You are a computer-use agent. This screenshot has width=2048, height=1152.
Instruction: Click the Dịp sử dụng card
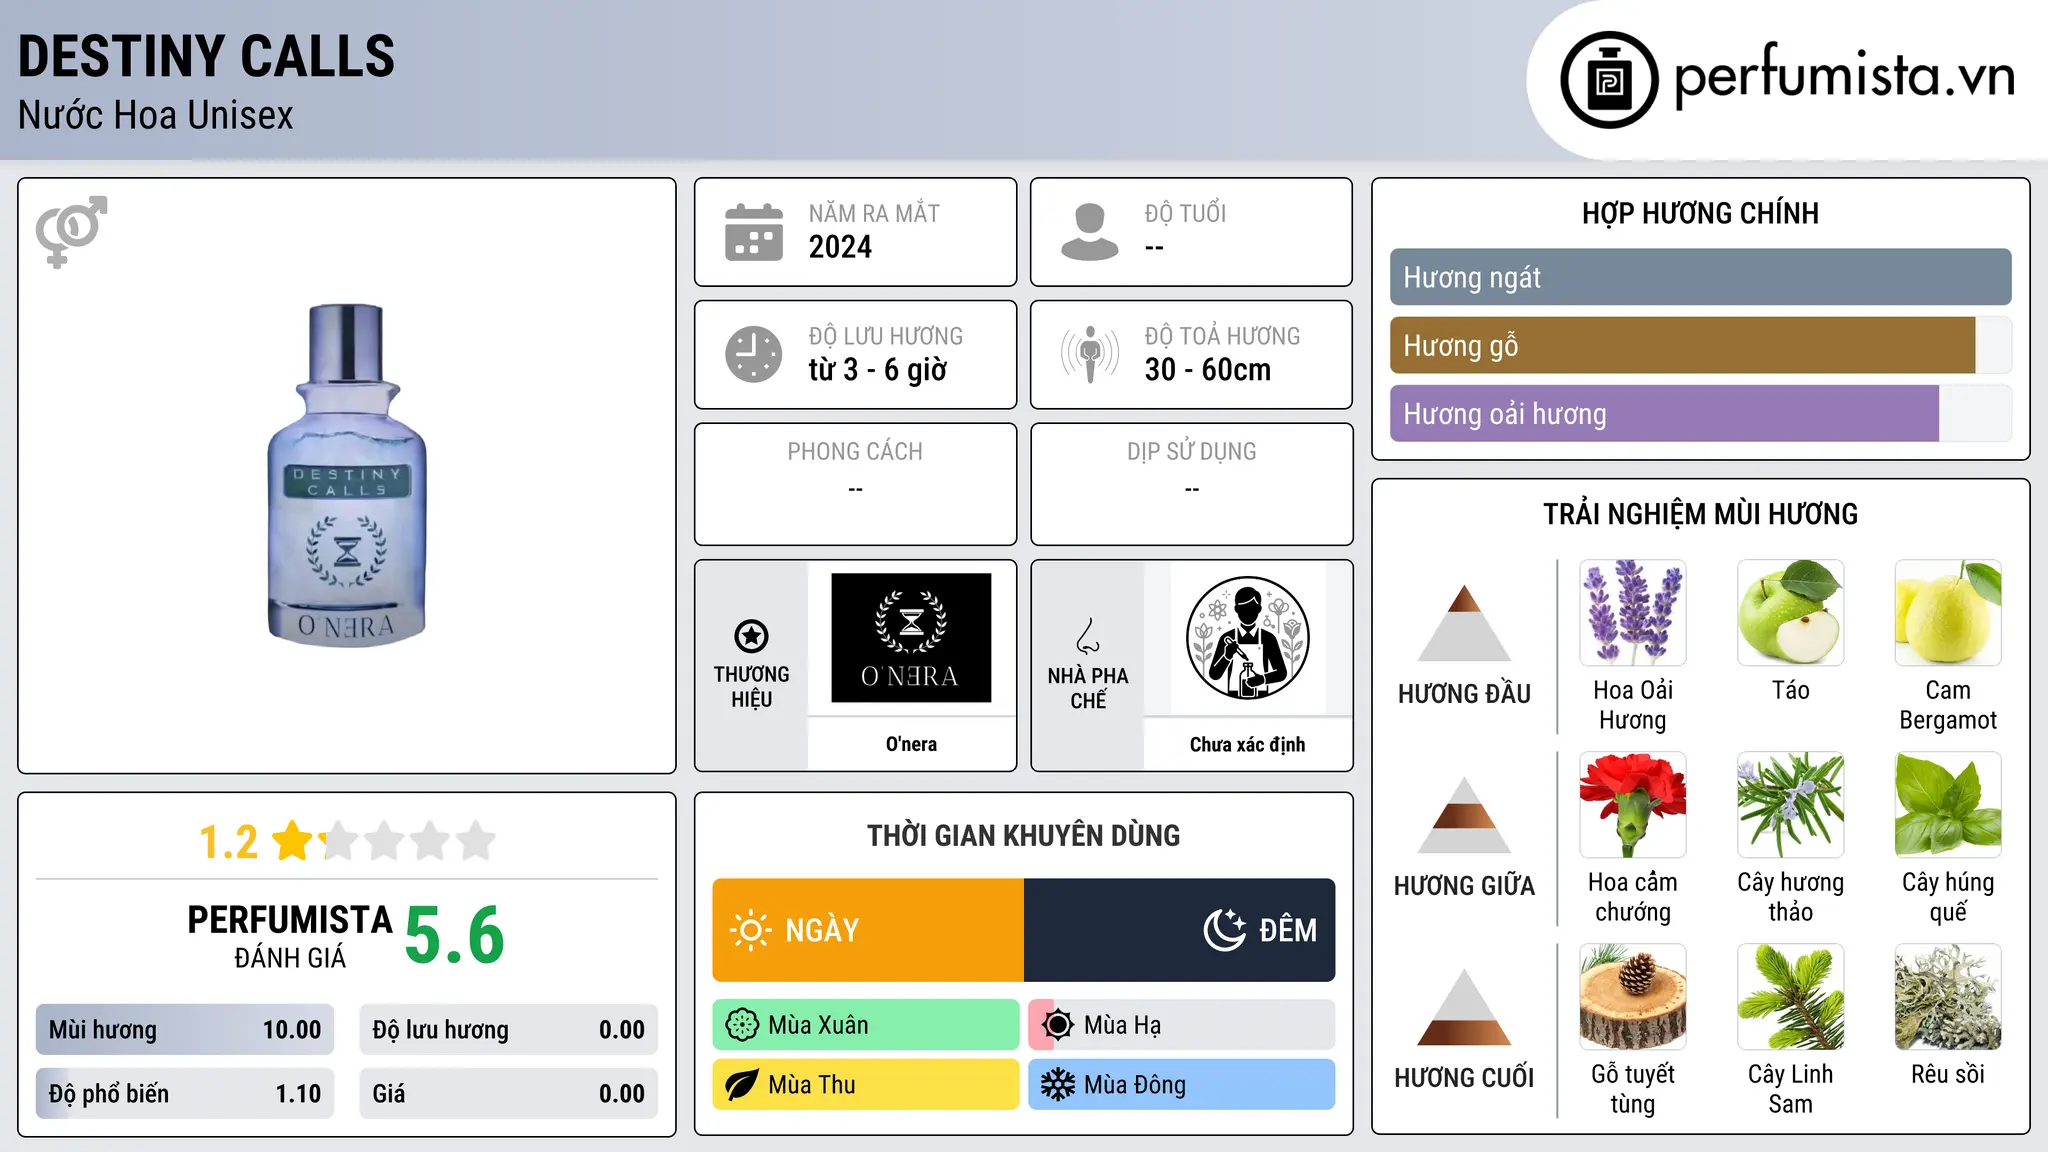click(x=1192, y=484)
